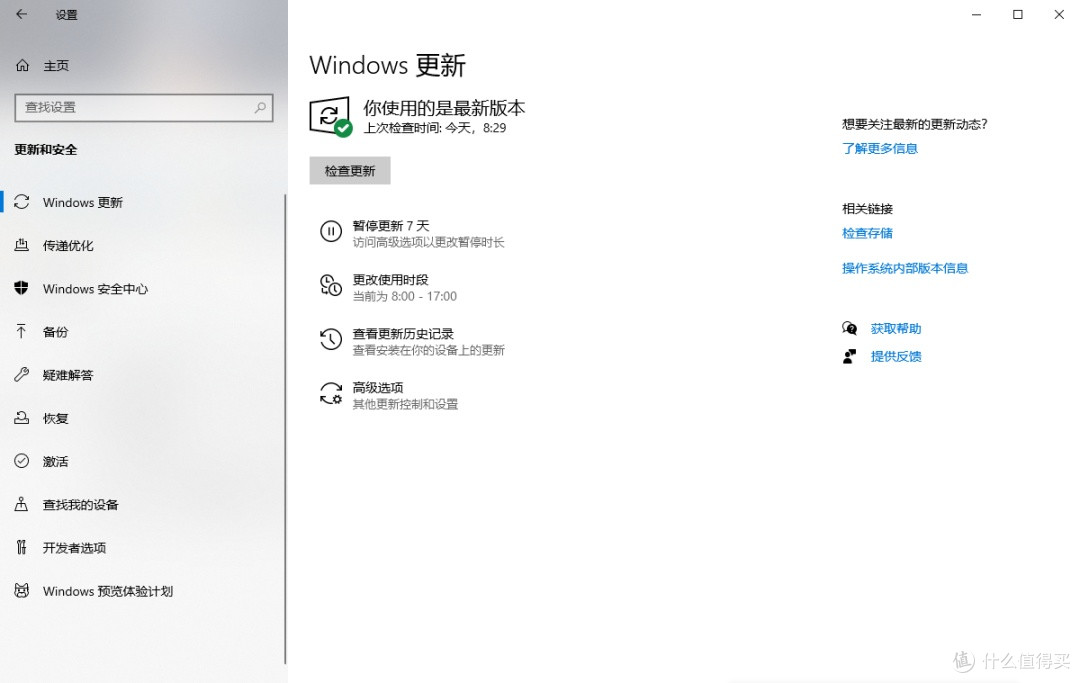
Task: Select Windows 更新 in the sidebar
Action: pos(83,202)
